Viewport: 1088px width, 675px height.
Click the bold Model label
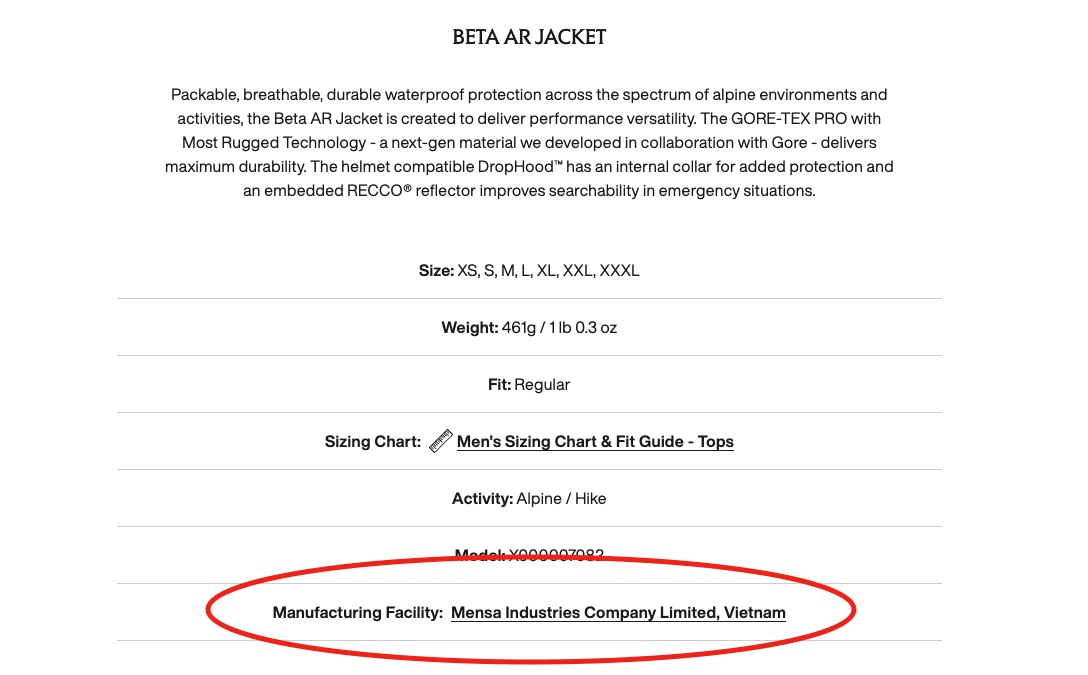click(480, 555)
